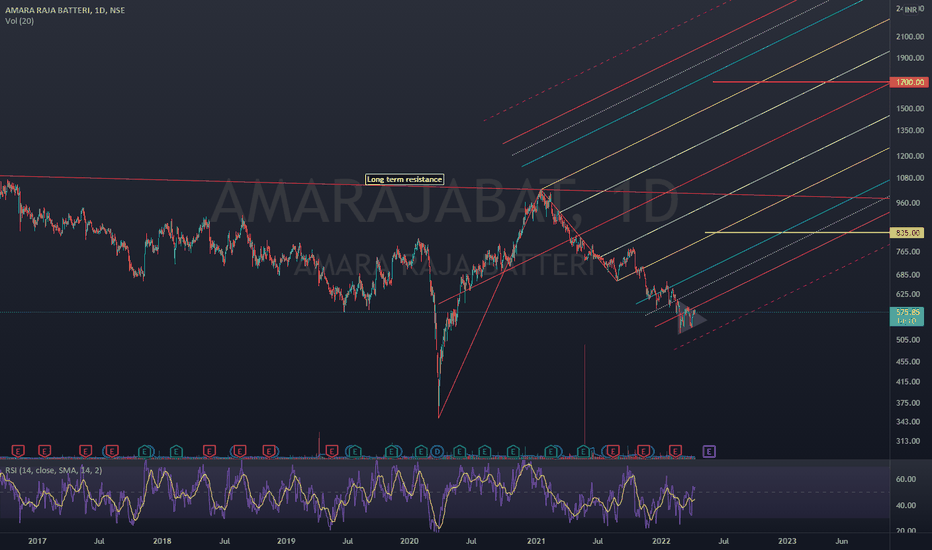Click the 313.00 price axis label
Image resolution: width=932 pixels, height=550 pixels.
tap(910, 441)
